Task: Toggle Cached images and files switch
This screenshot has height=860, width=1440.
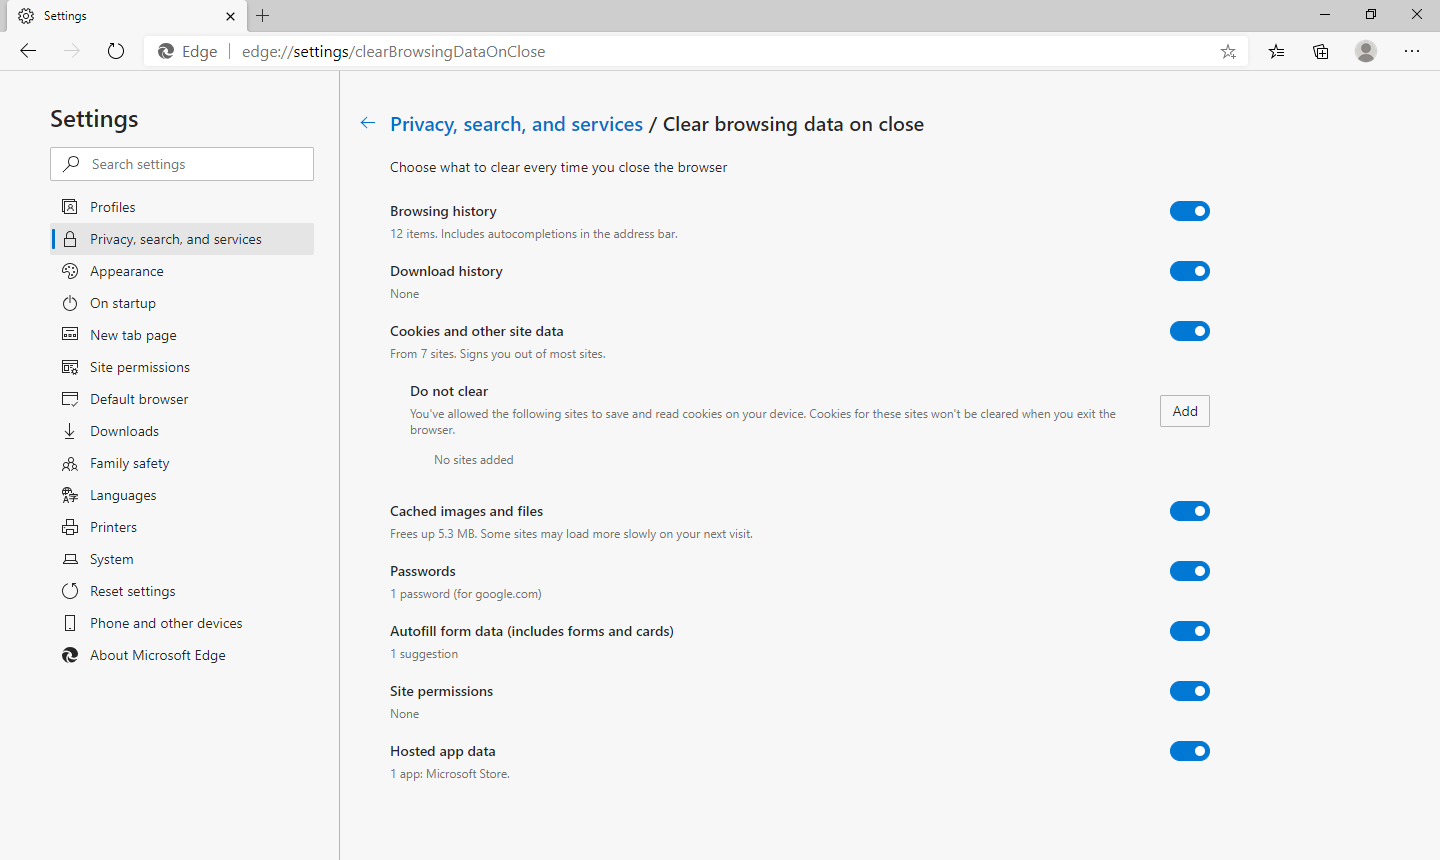Action: coord(1190,511)
